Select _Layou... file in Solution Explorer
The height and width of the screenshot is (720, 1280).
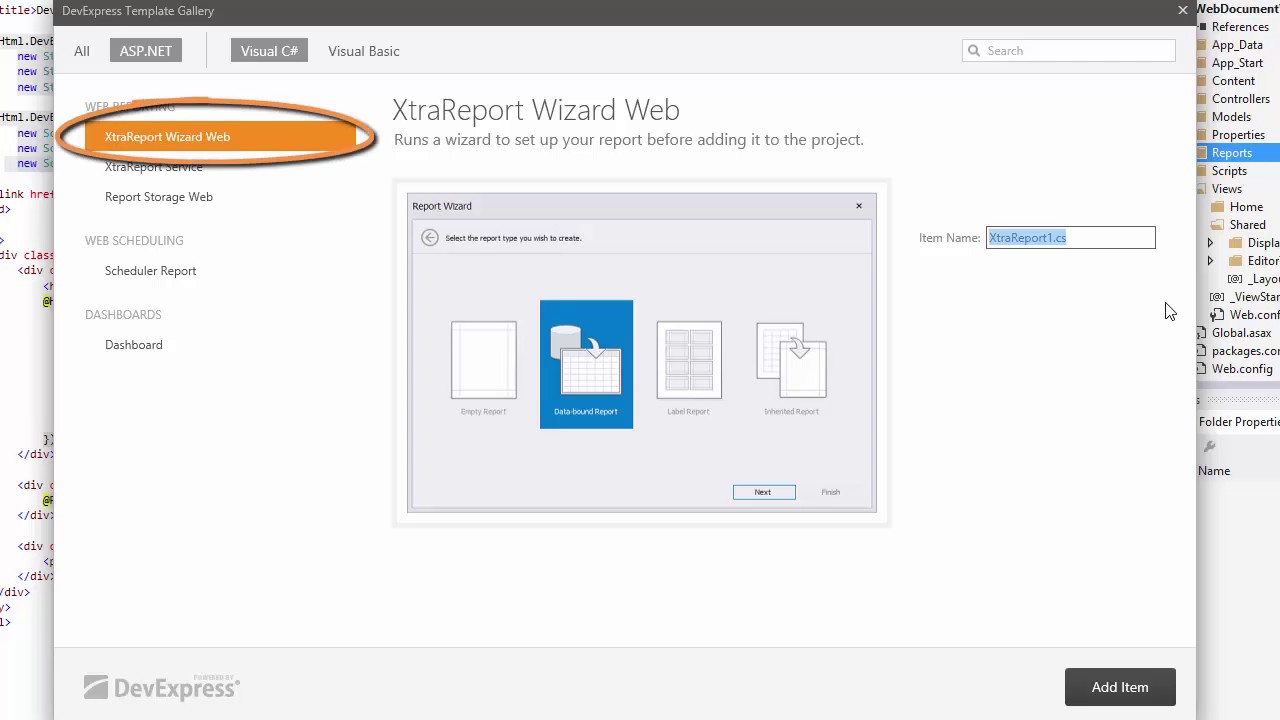click(x=1264, y=279)
